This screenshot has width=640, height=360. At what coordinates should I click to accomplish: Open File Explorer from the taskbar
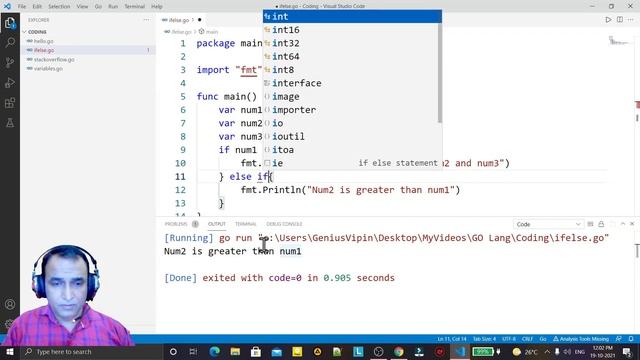[x=235, y=352]
